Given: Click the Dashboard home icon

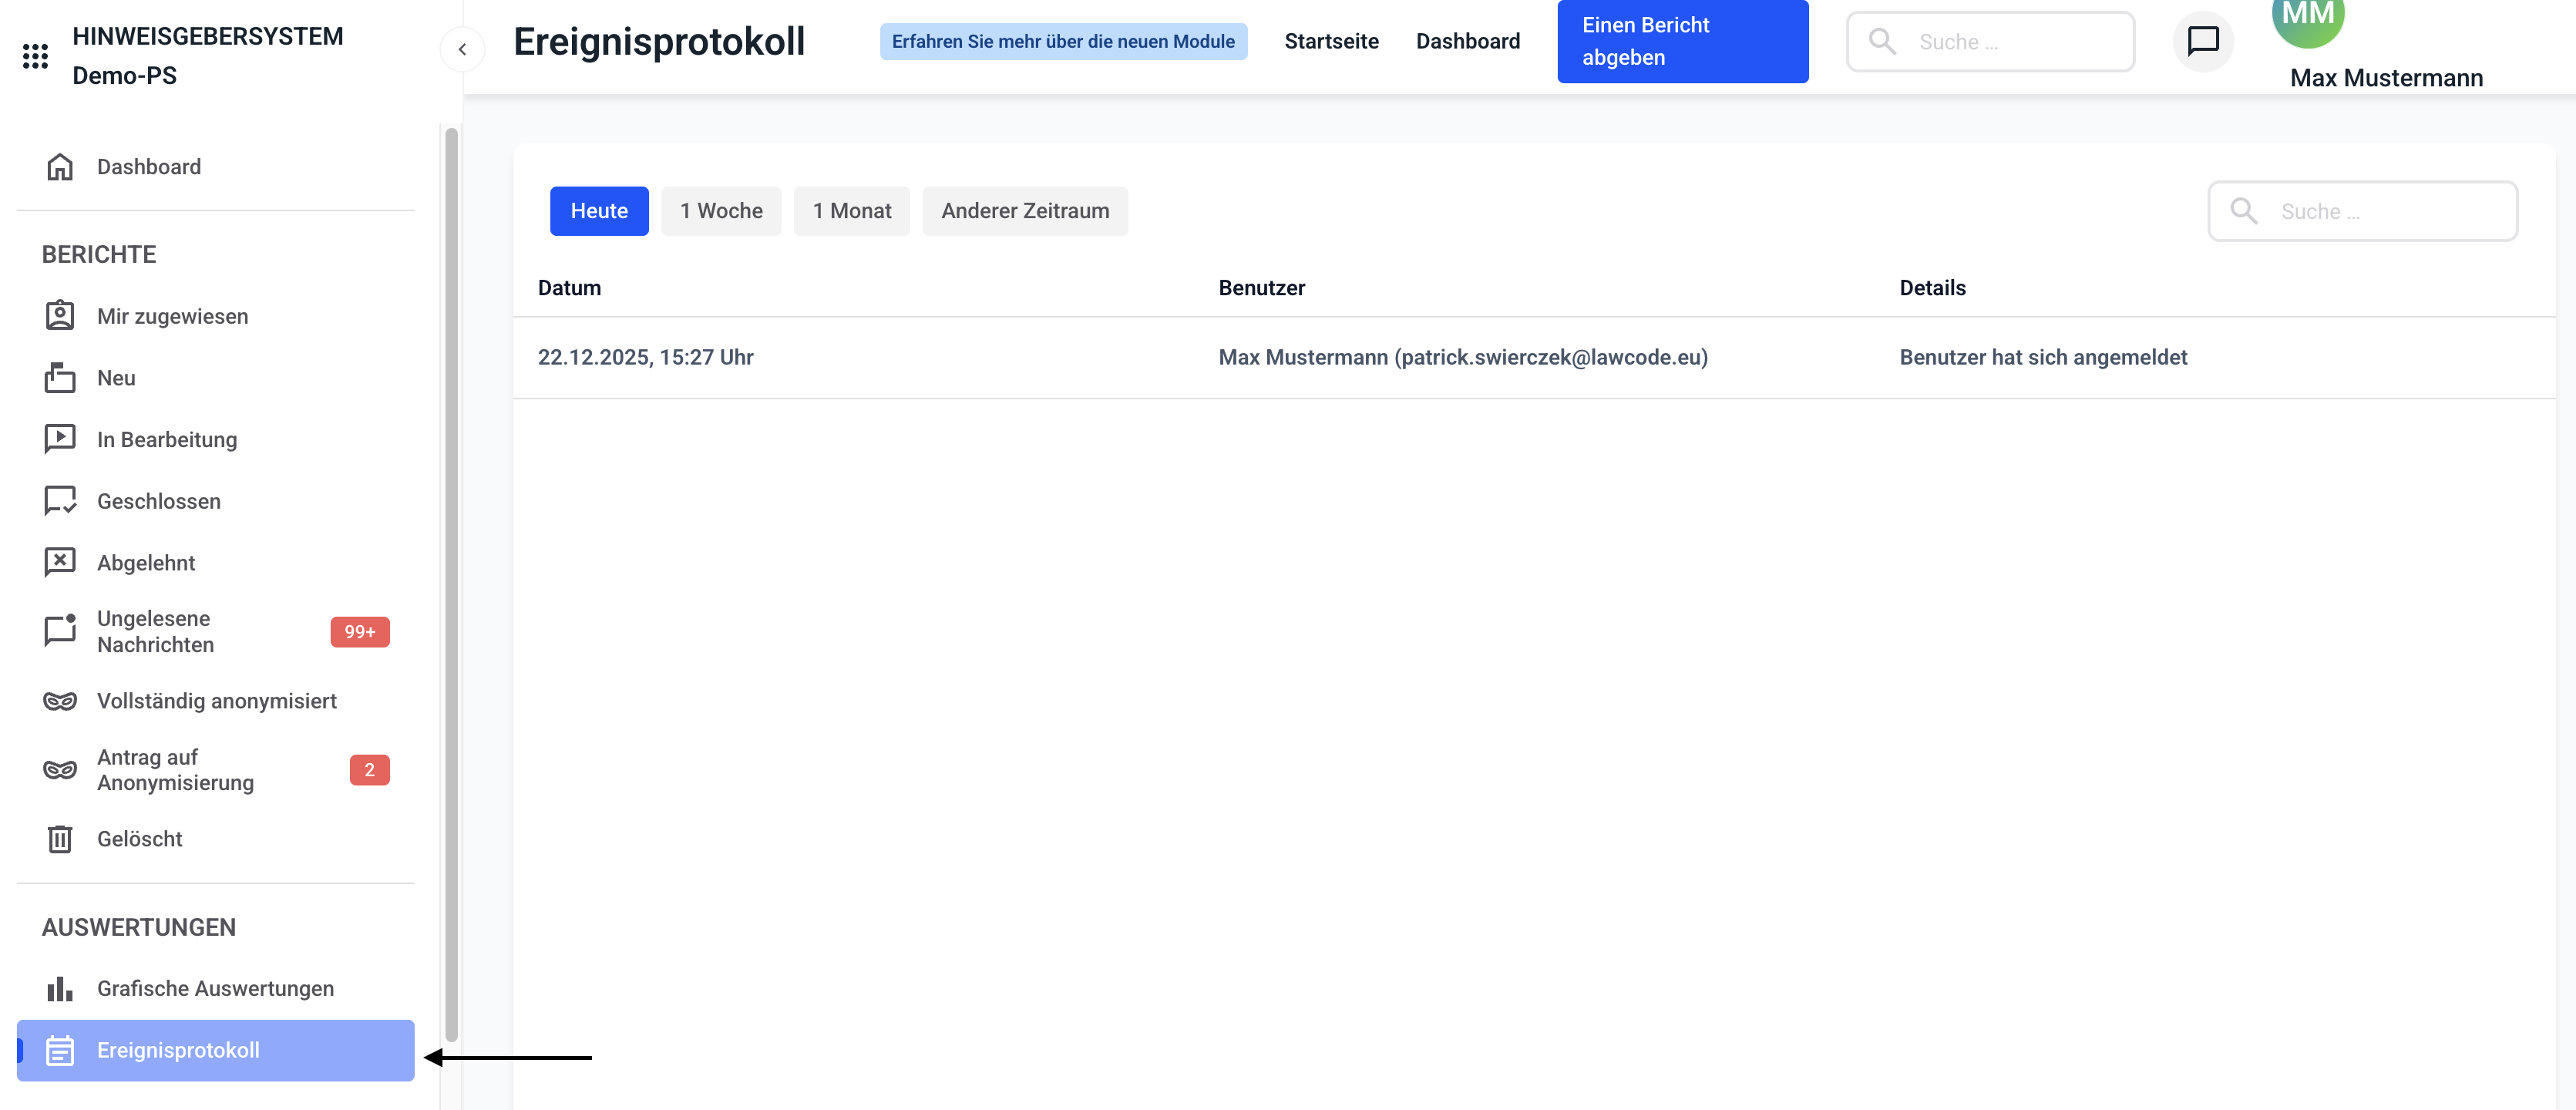Looking at the screenshot, I should click(60, 167).
